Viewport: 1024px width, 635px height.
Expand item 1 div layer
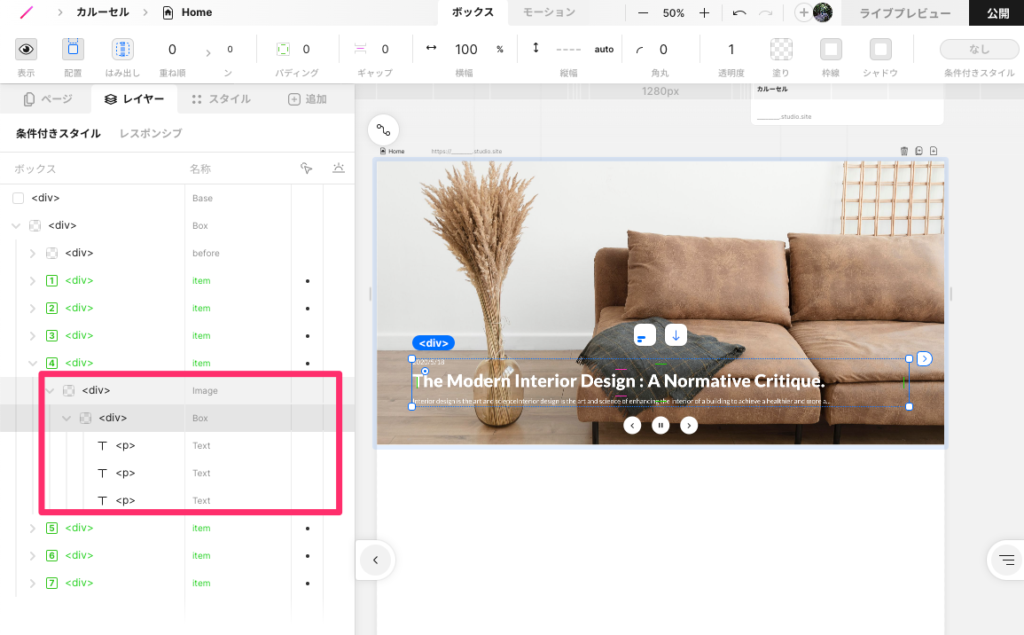(32, 280)
